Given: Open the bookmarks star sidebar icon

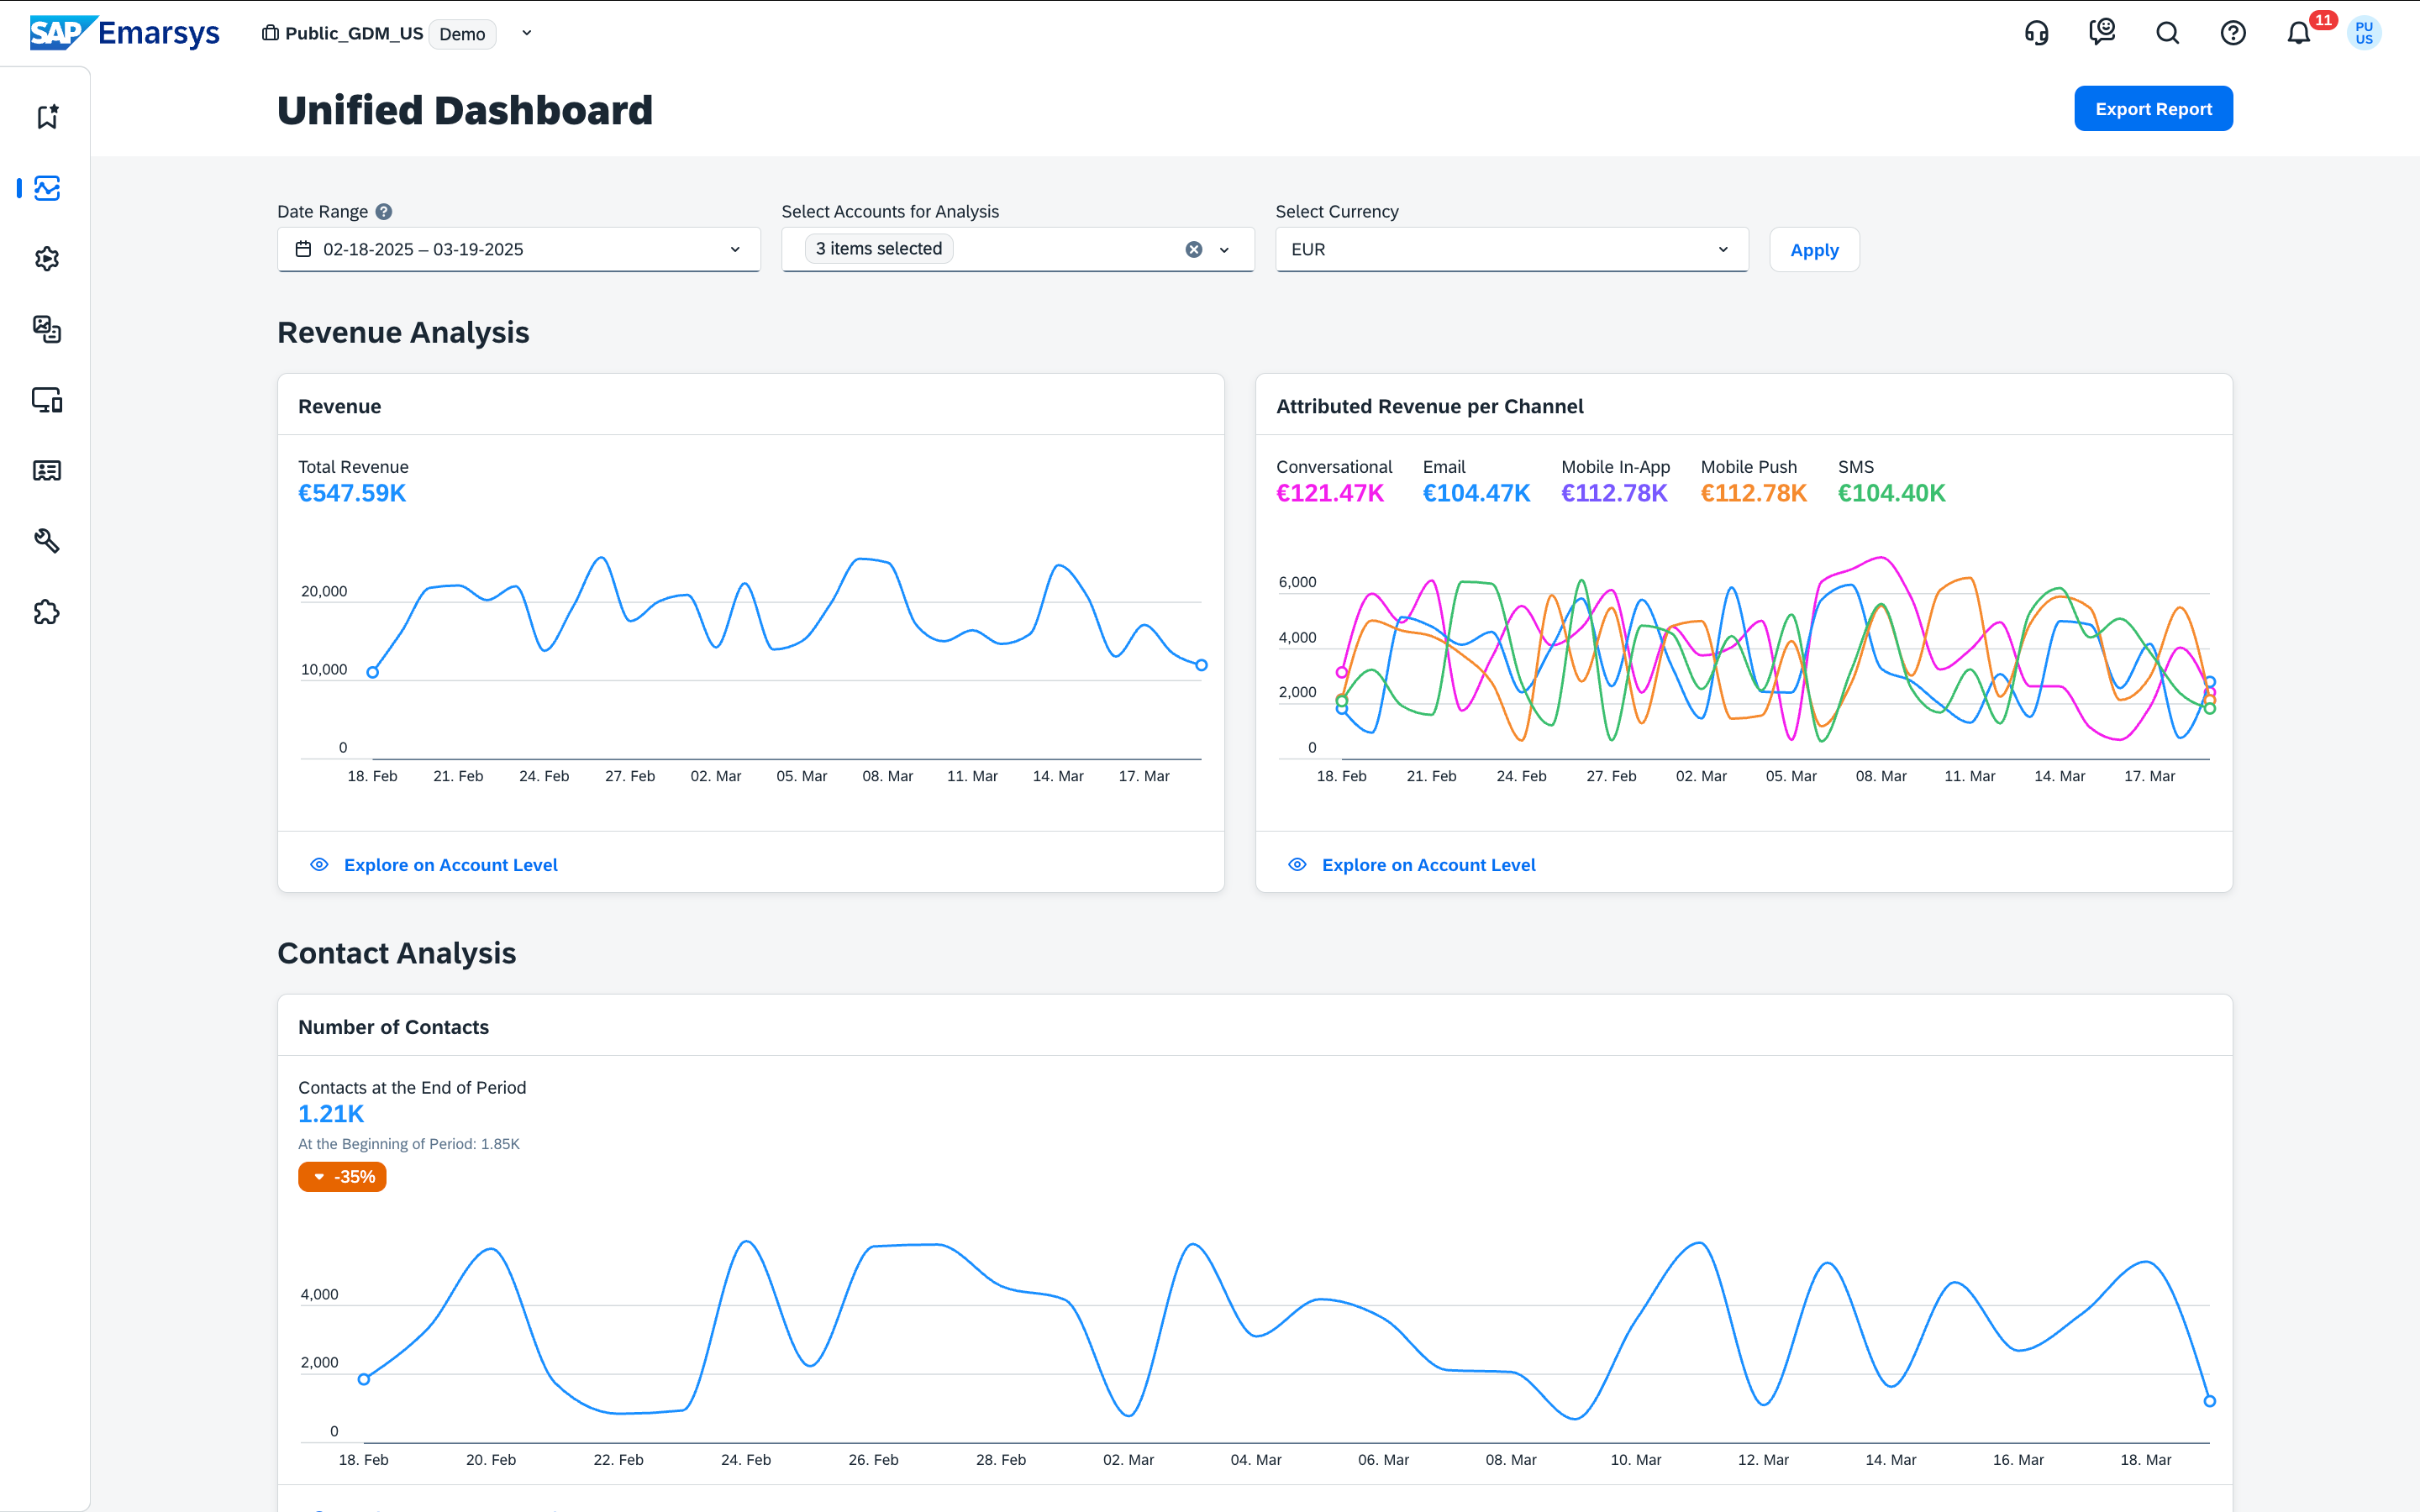Looking at the screenshot, I should click(47, 117).
